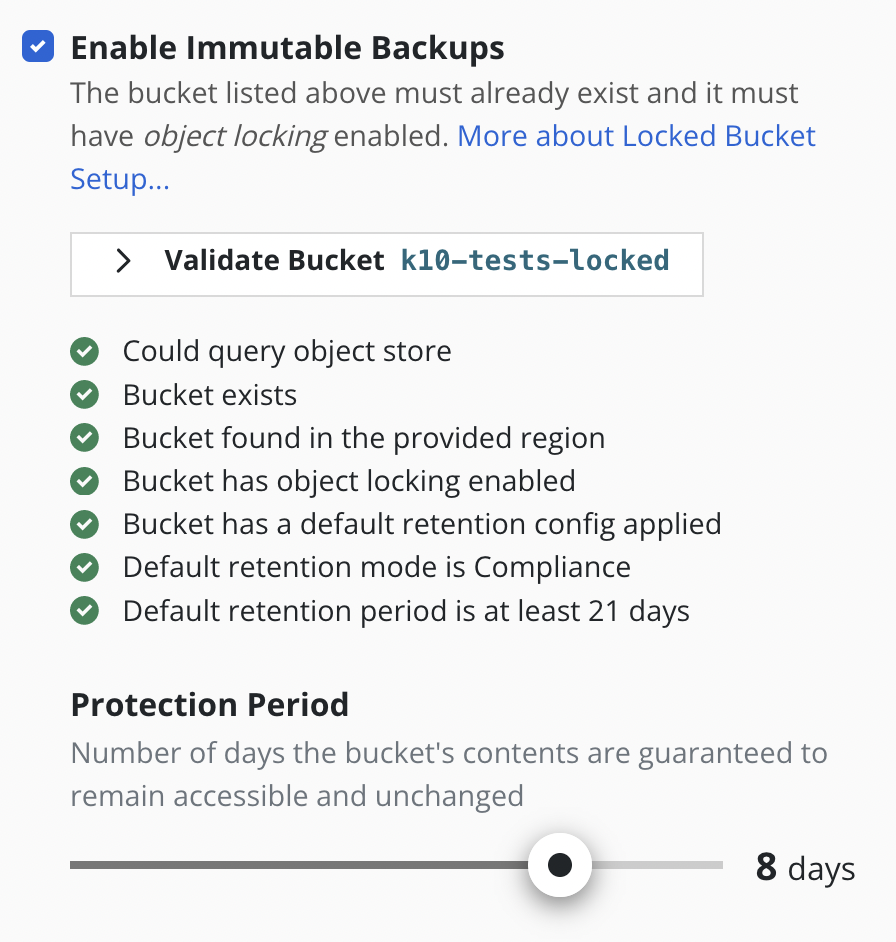This screenshot has height=942, width=896.
Task: Click the check icon for 'Bucket has object locking enabled'
Action: [85, 481]
